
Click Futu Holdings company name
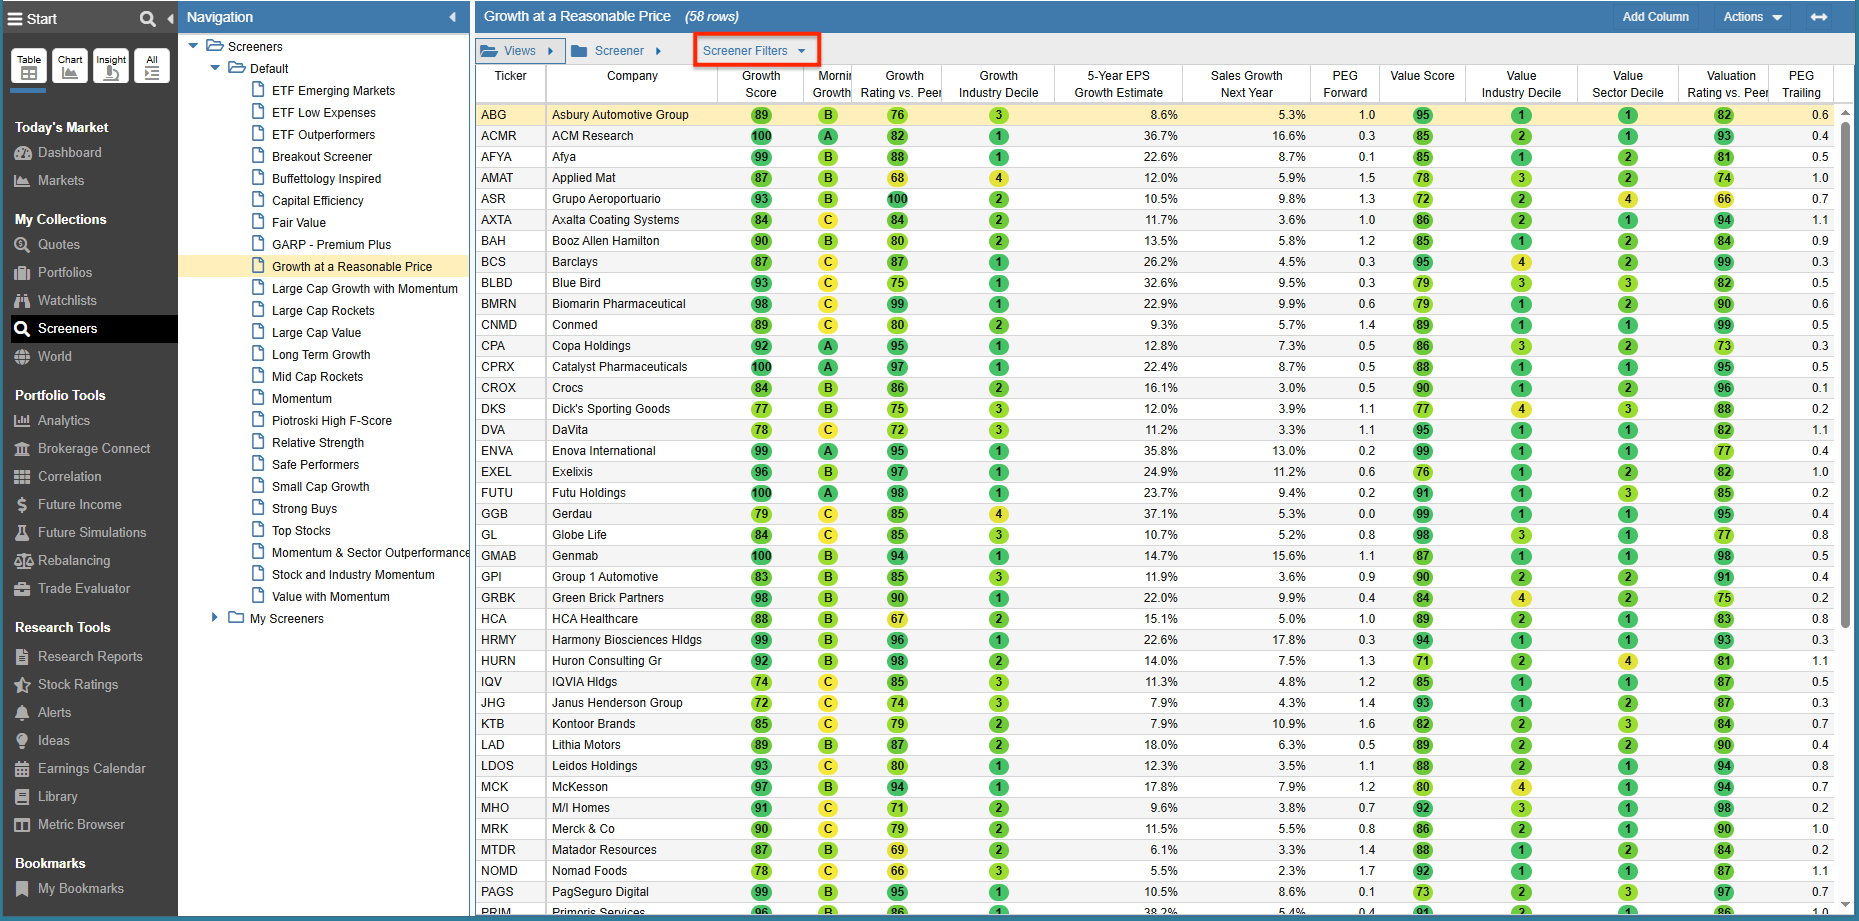pos(589,493)
